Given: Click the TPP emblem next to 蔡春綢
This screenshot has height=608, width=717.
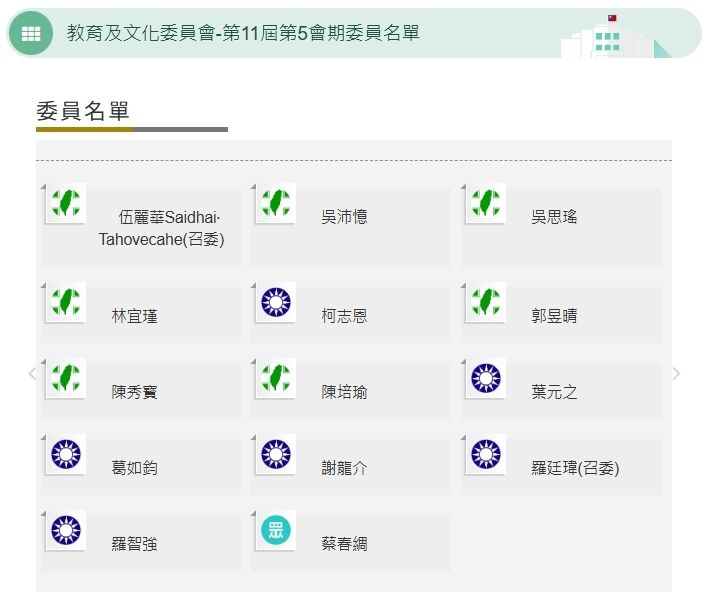Looking at the screenshot, I should 276,530.
